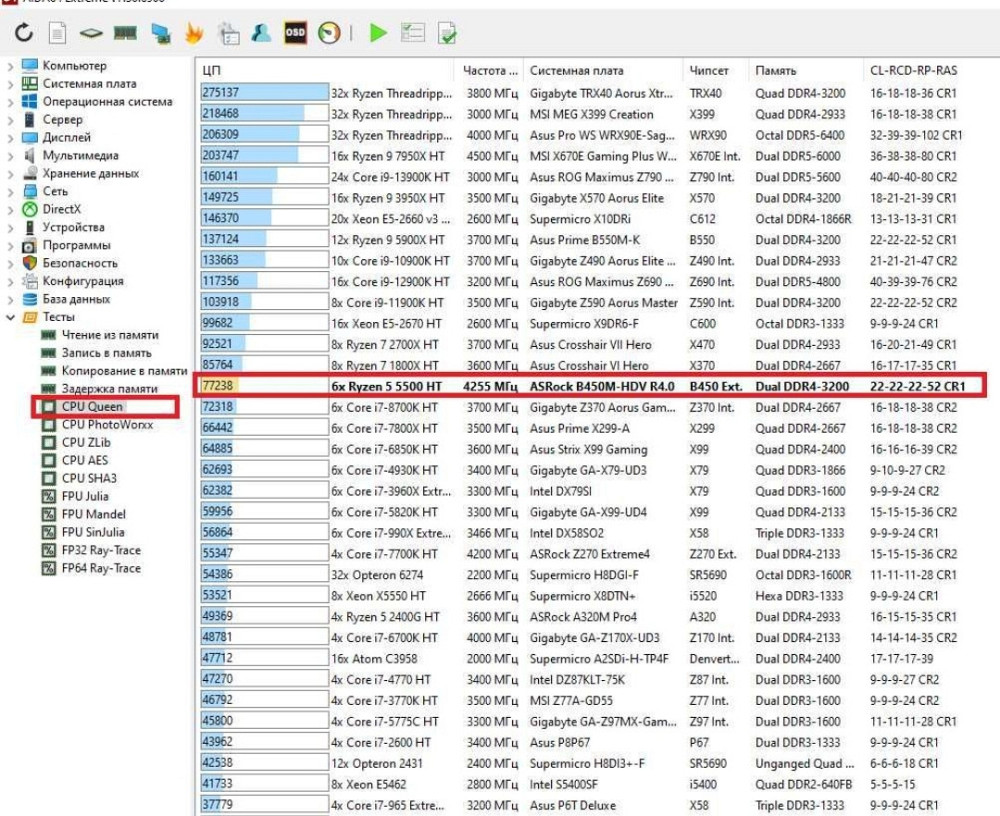Open the memory module benchmark icon

pyautogui.click(x=125, y=34)
